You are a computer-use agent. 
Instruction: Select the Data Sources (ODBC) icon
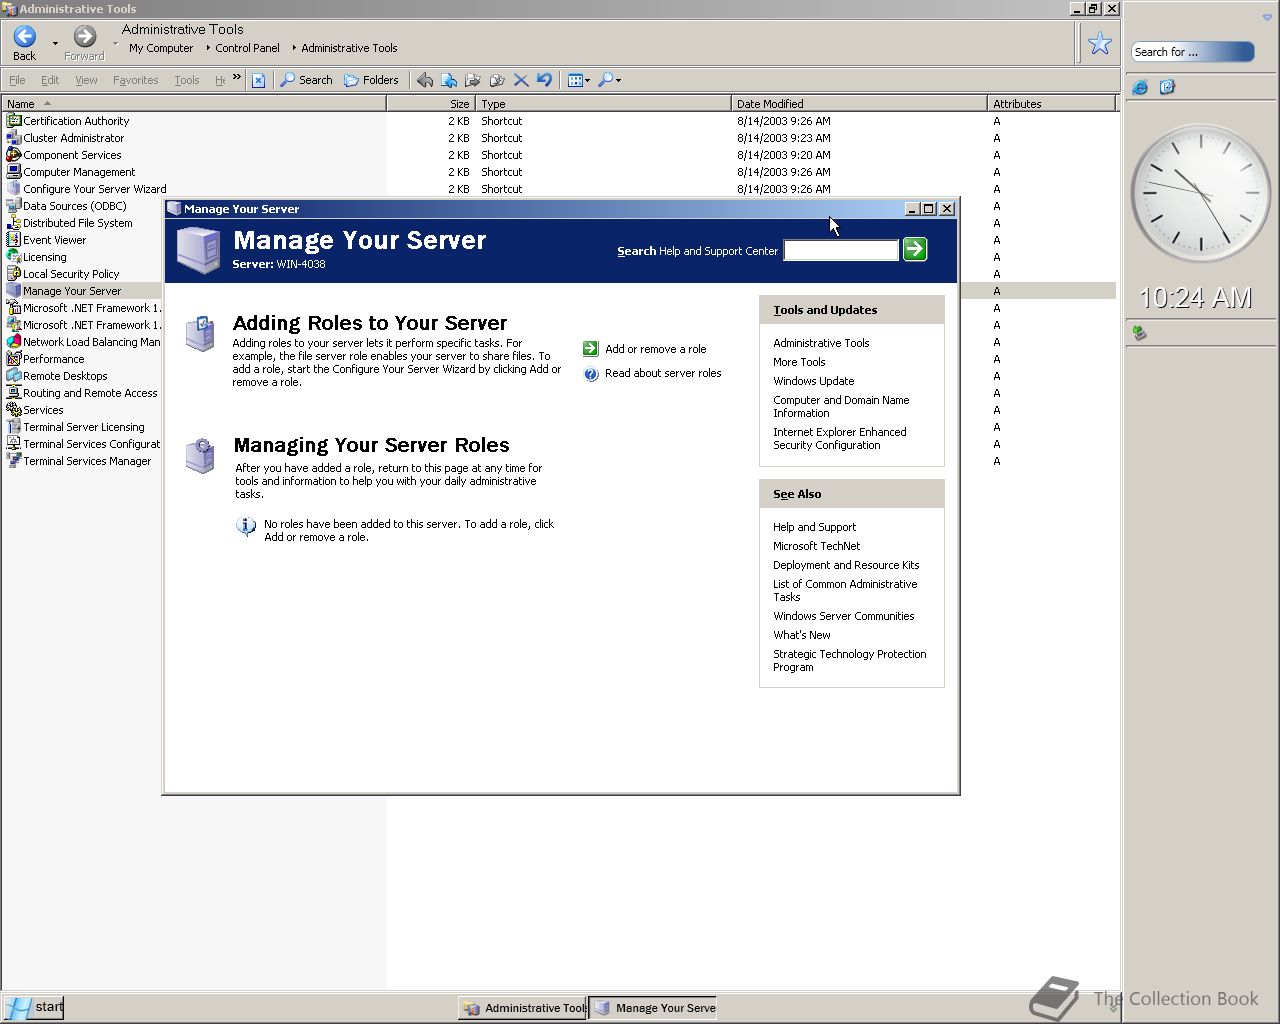[x=14, y=206]
